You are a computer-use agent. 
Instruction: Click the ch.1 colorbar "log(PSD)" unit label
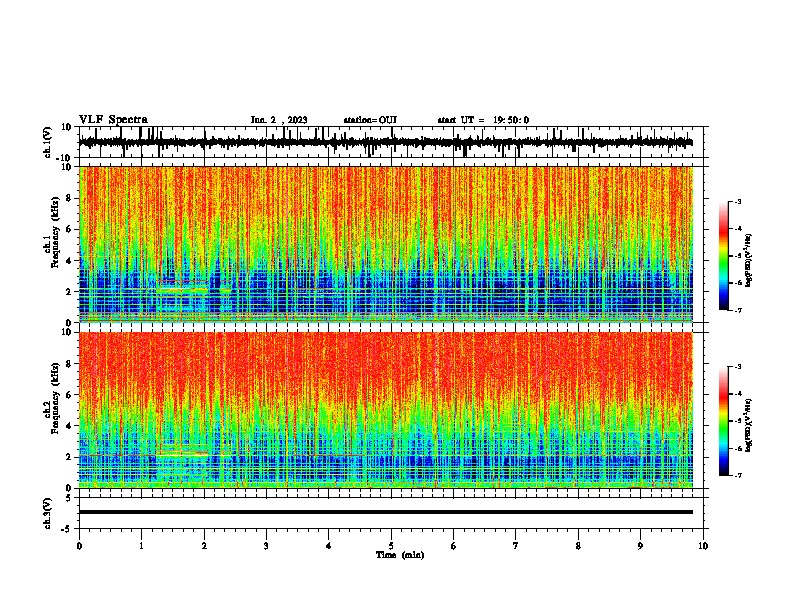[748, 261]
